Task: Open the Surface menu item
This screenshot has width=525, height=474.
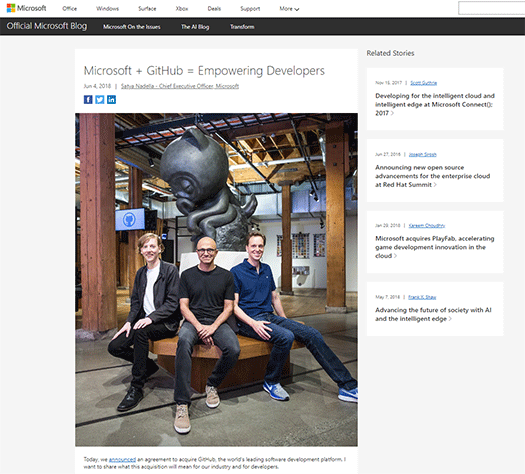Action: pos(147,9)
